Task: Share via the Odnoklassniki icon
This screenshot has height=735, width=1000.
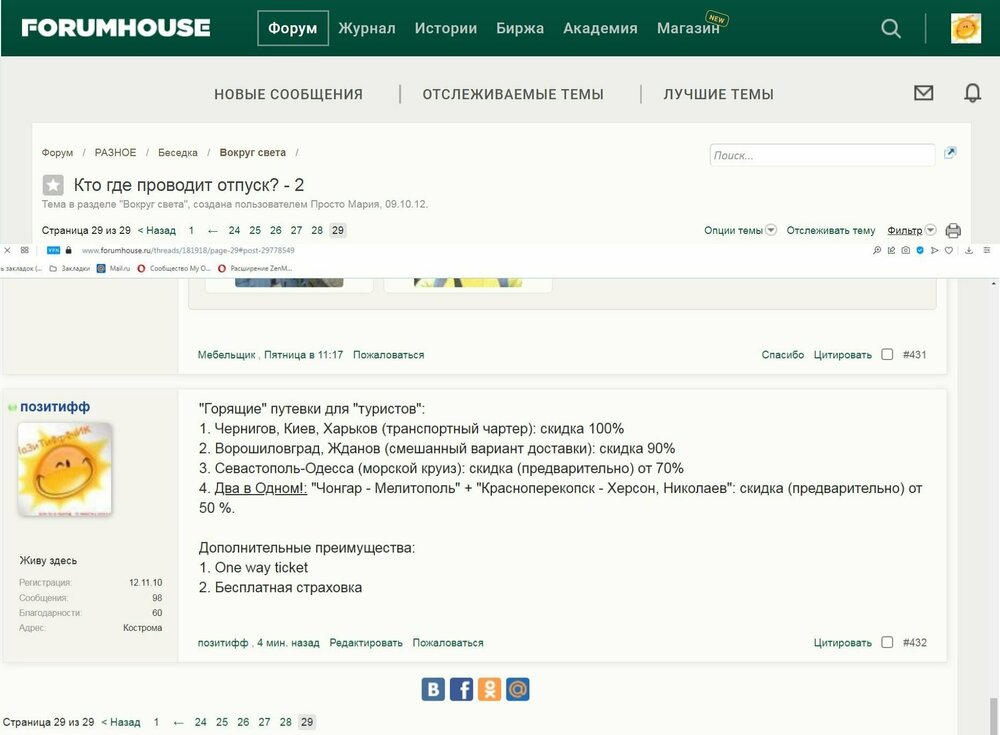Action: (490, 689)
